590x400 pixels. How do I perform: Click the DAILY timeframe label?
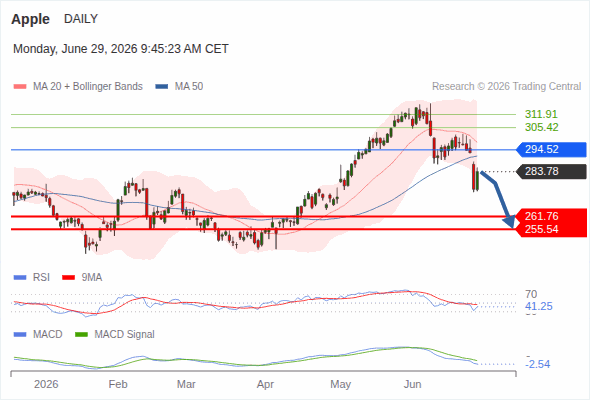pos(81,19)
